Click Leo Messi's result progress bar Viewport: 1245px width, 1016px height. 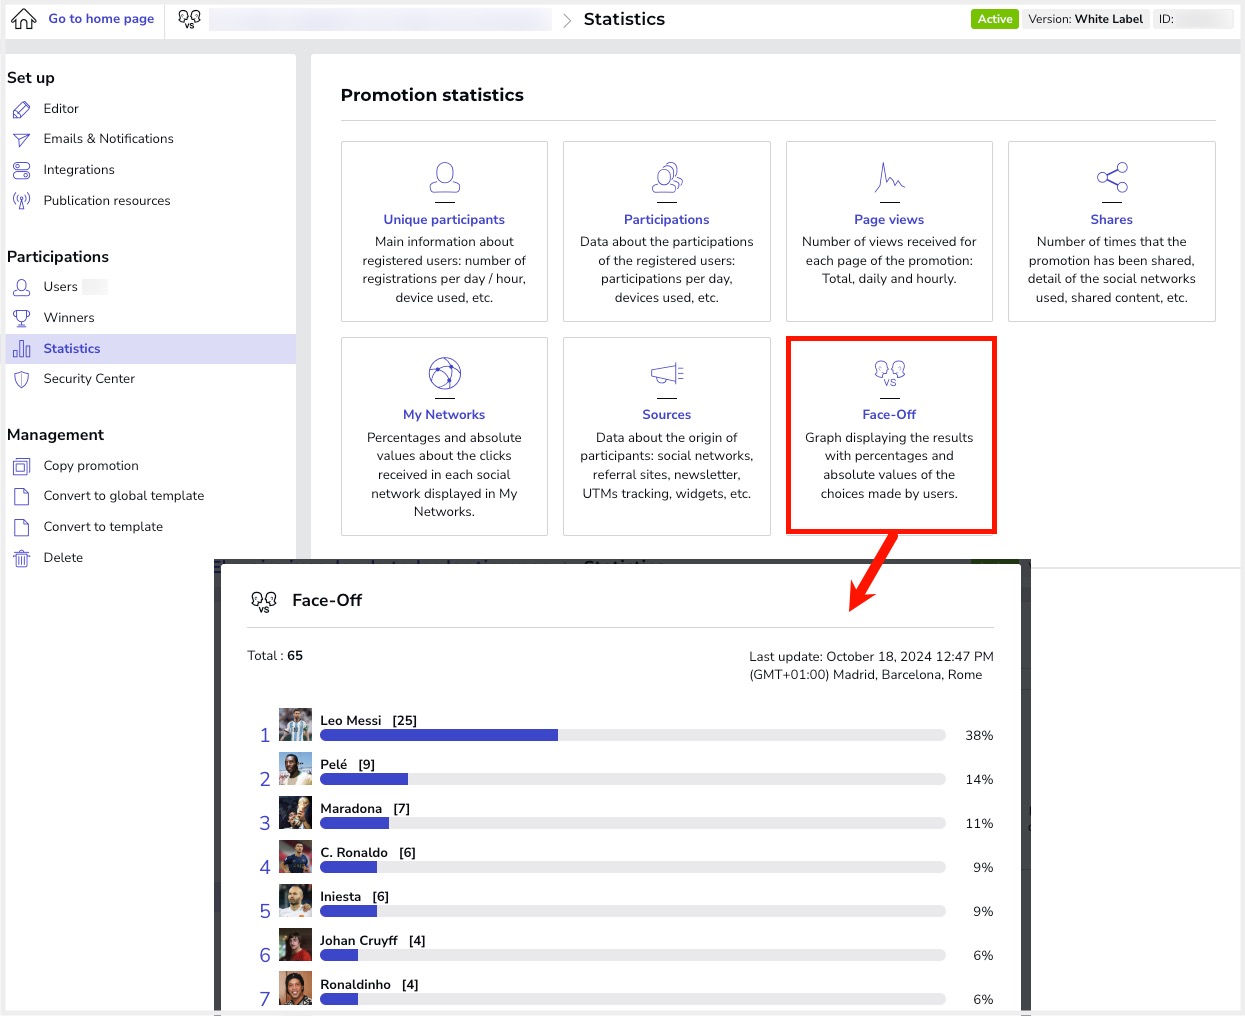coord(632,735)
